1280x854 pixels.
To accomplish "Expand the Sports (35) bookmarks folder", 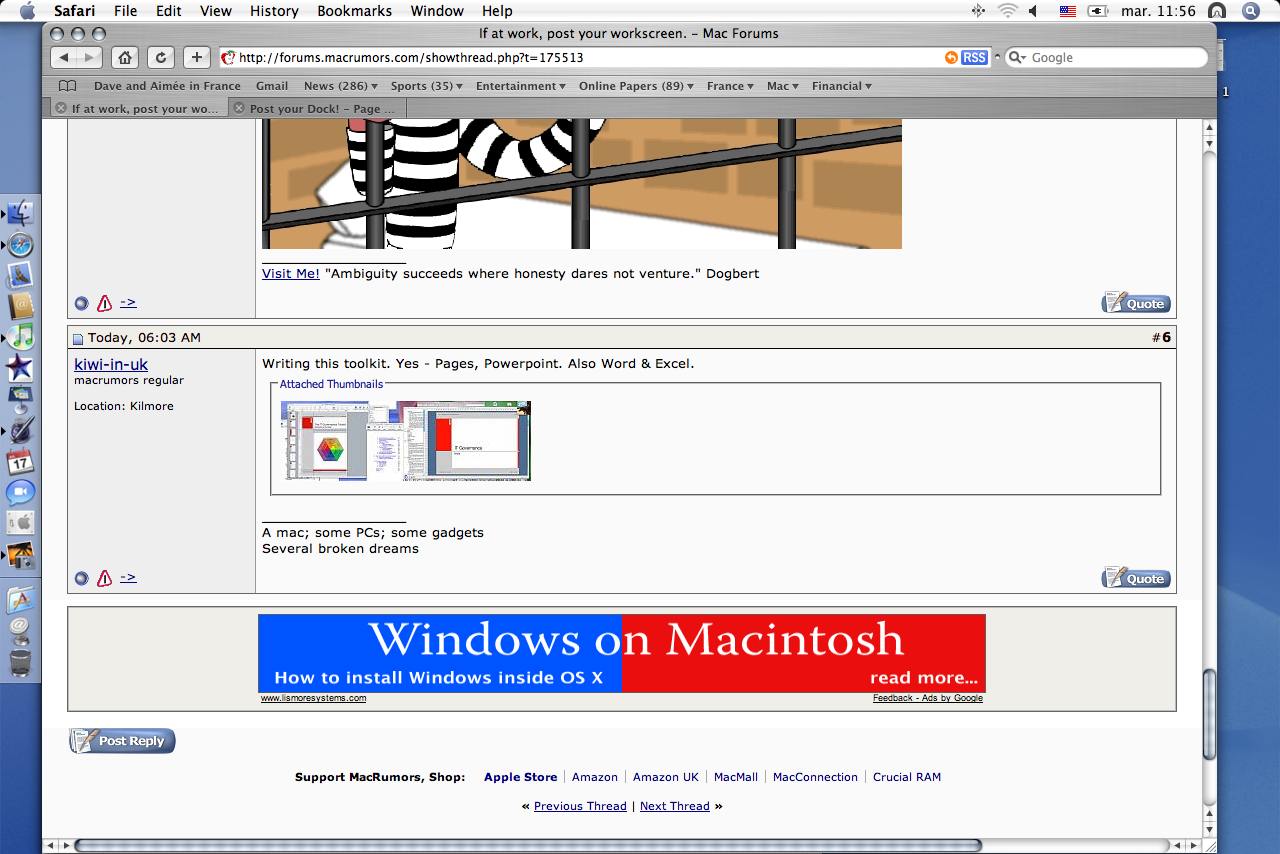I will coord(426,86).
